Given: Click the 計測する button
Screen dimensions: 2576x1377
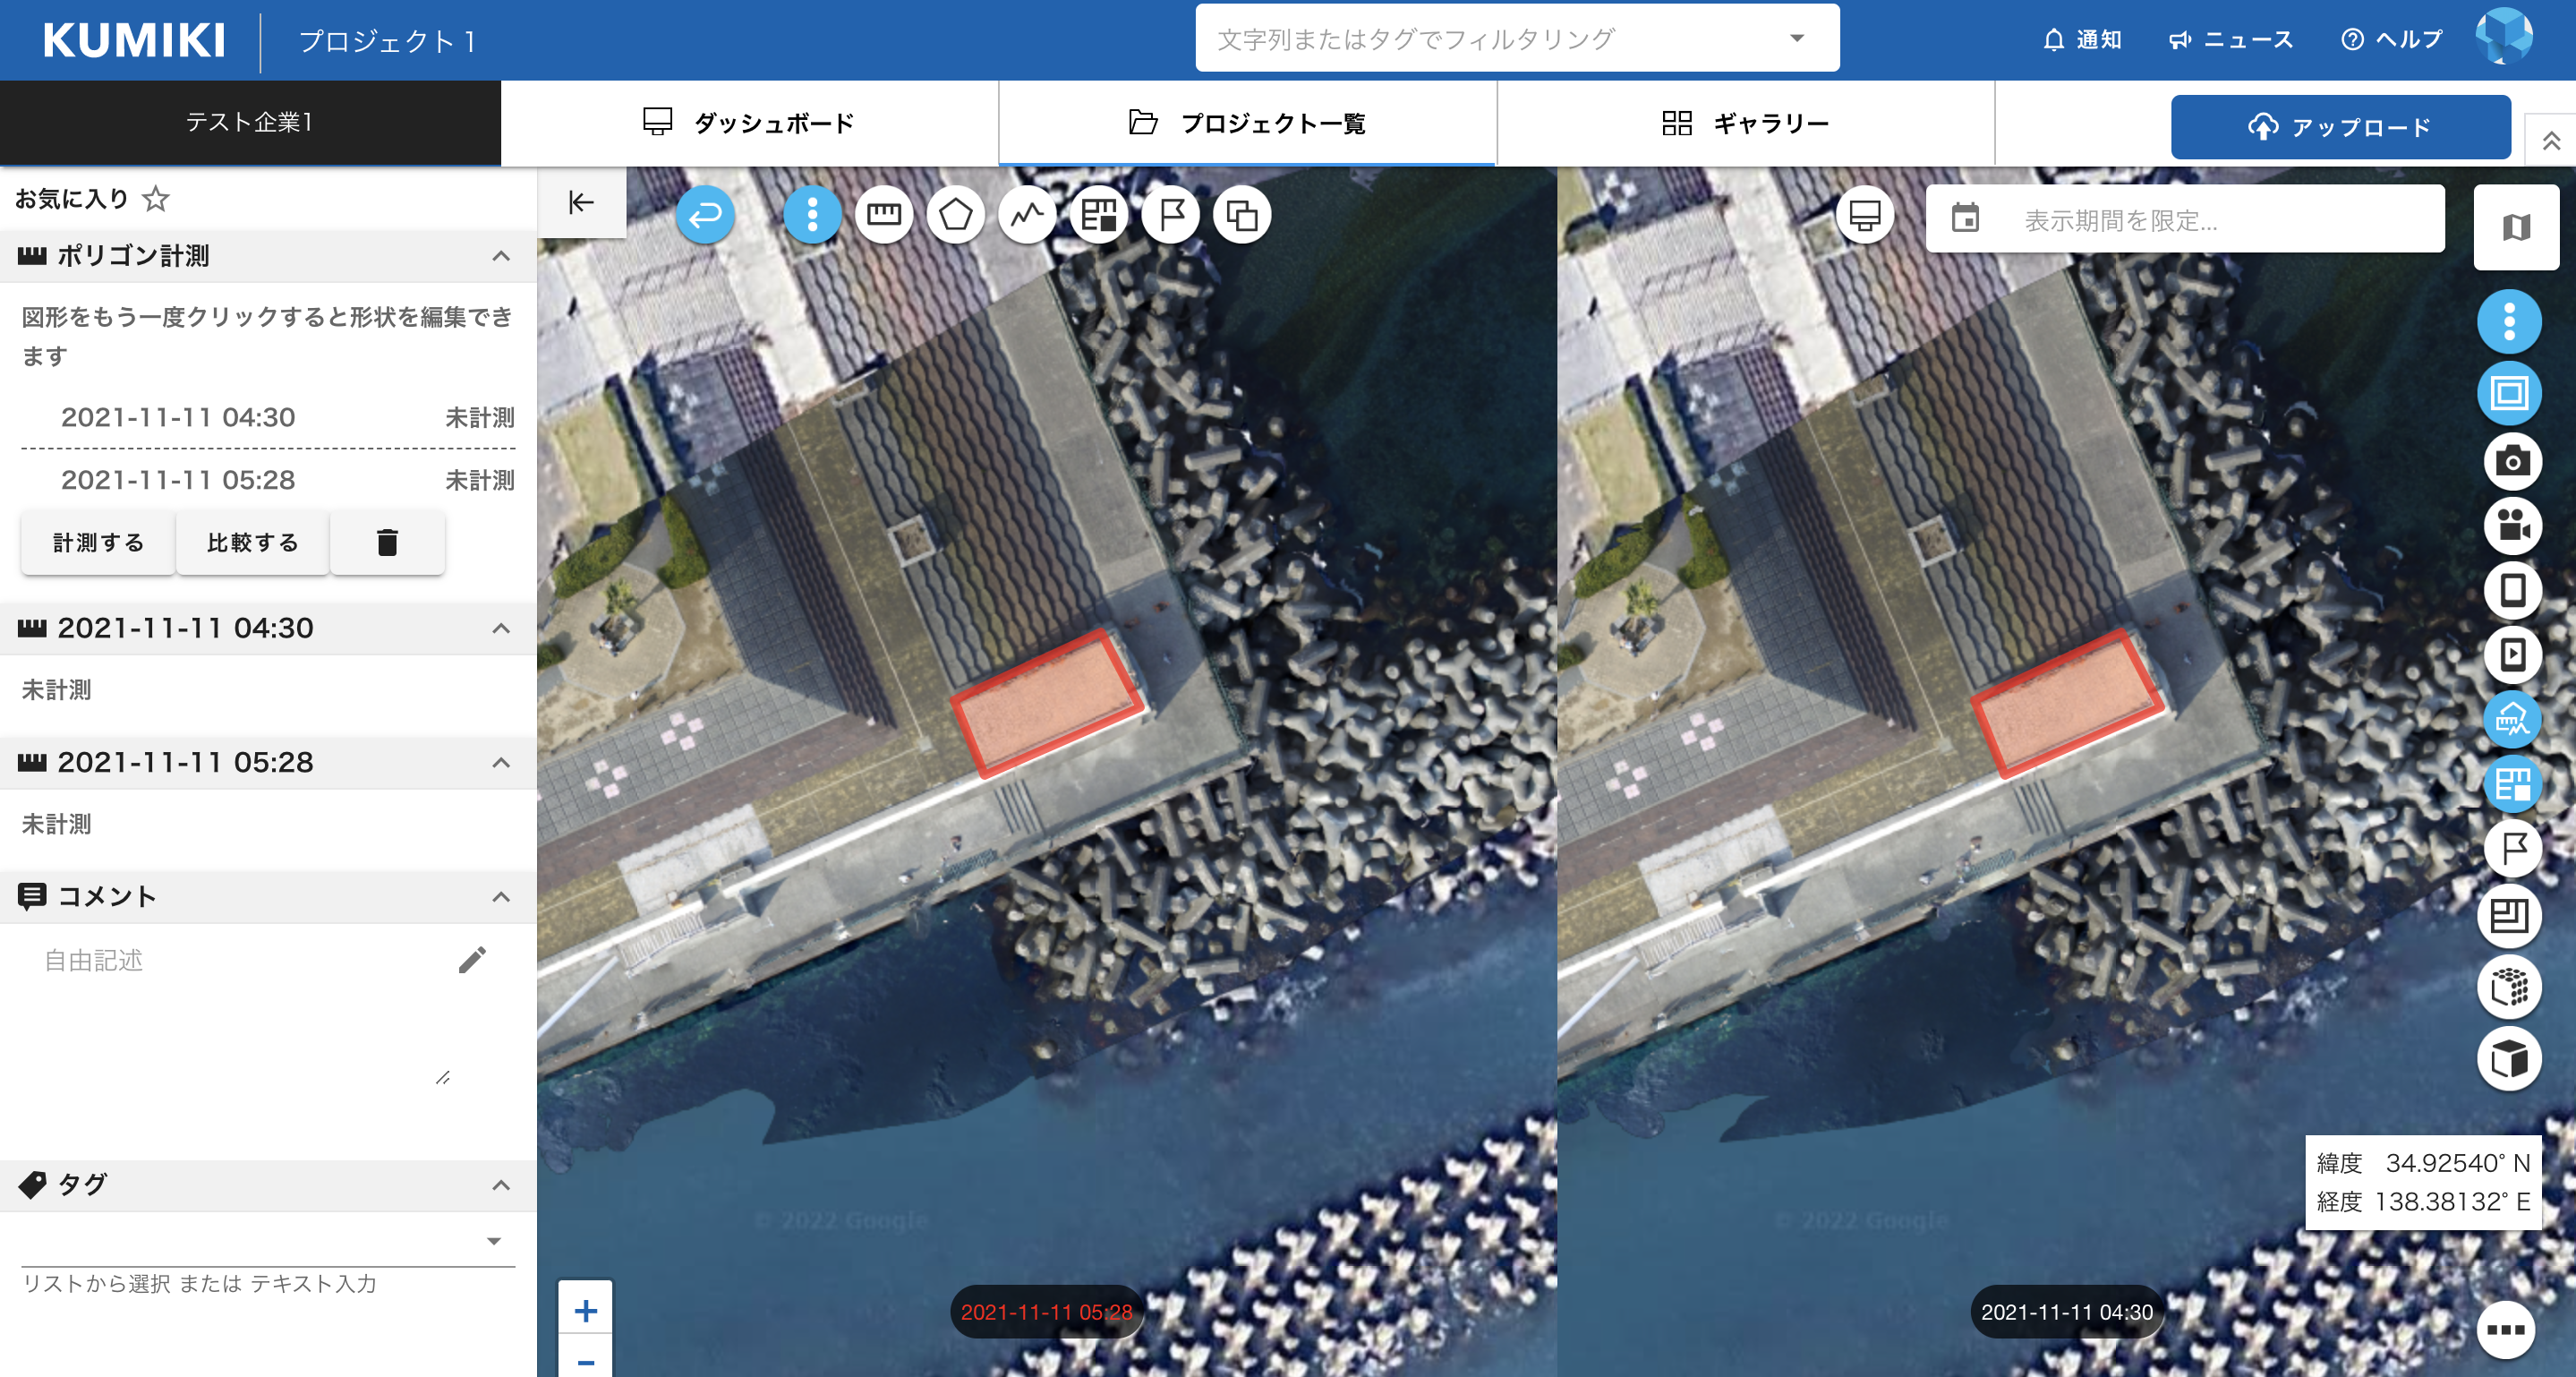Looking at the screenshot, I should coord(98,542).
